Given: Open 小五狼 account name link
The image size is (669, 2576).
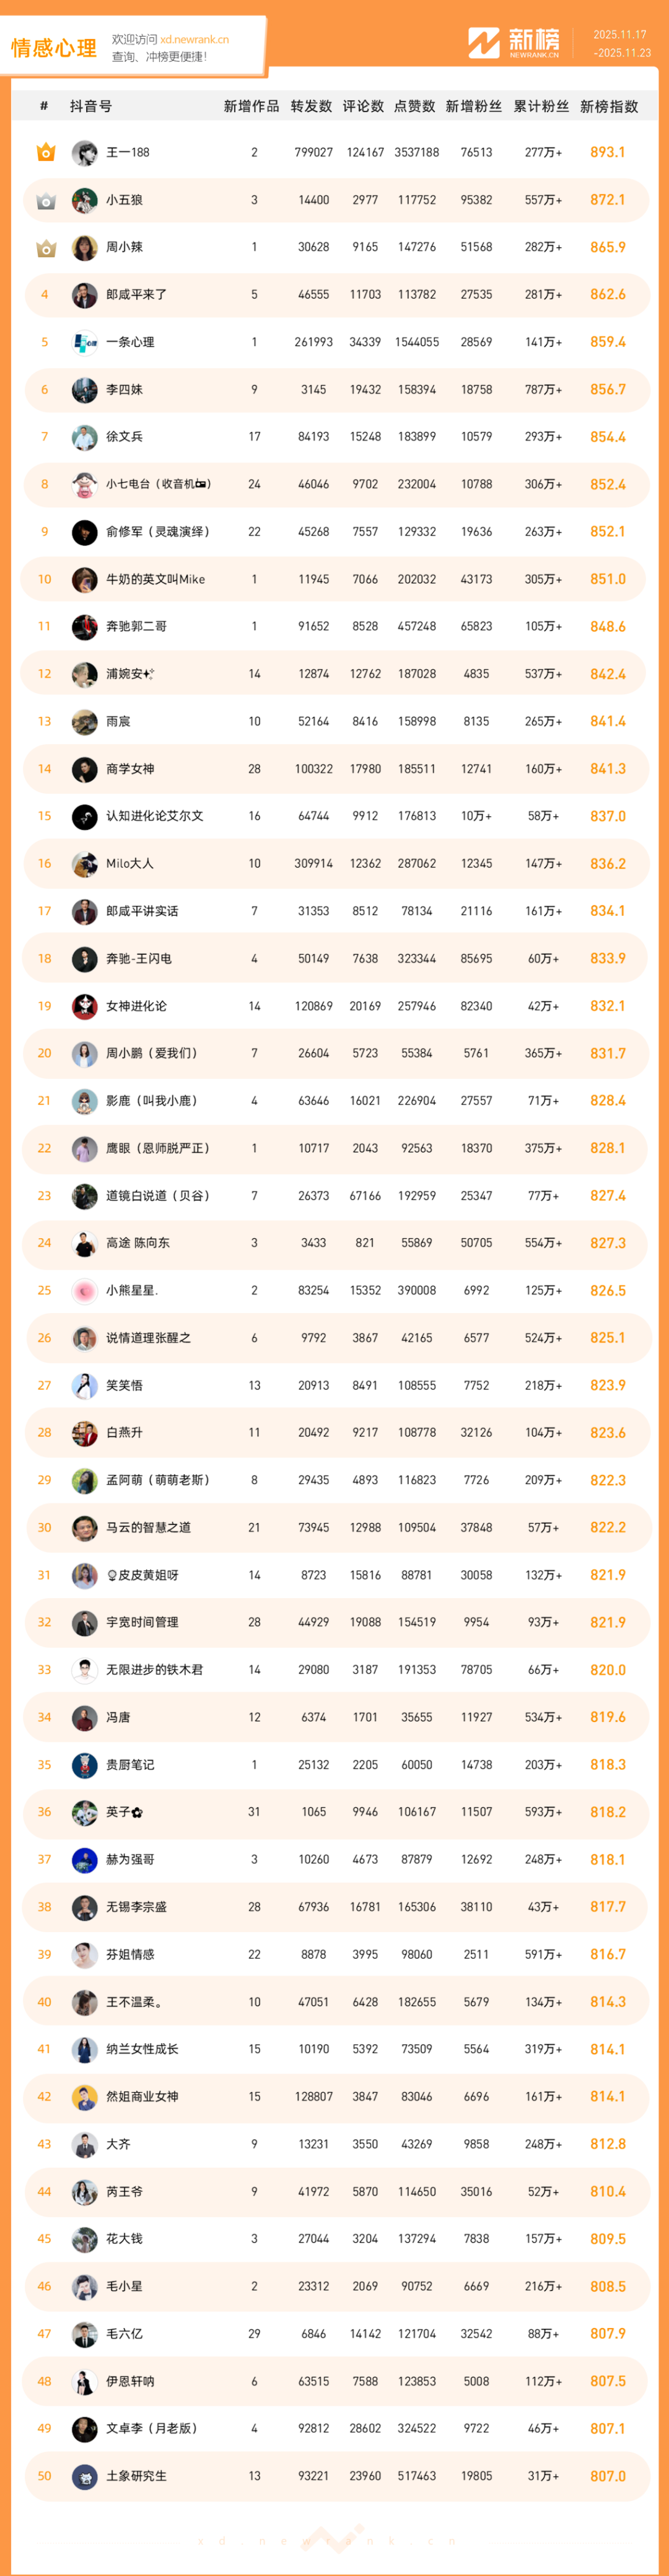Looking at the screenshot, I should (x=124, y=200).
